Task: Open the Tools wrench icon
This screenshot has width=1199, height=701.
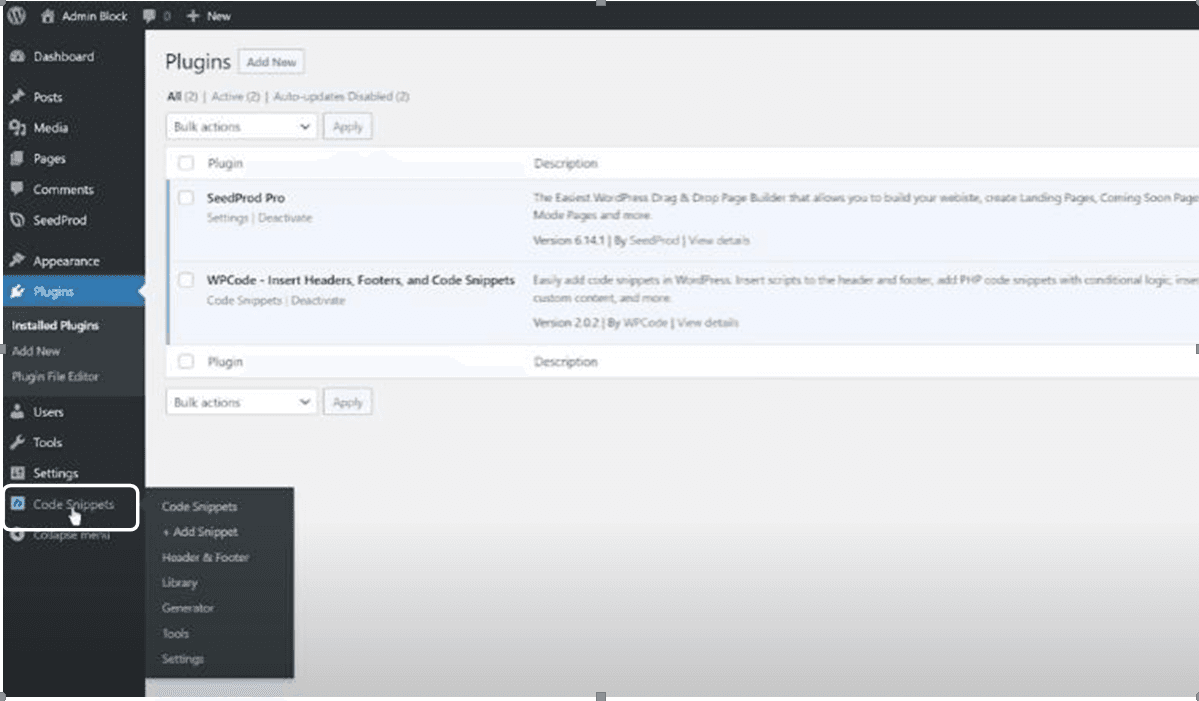Action: [16, 443]
